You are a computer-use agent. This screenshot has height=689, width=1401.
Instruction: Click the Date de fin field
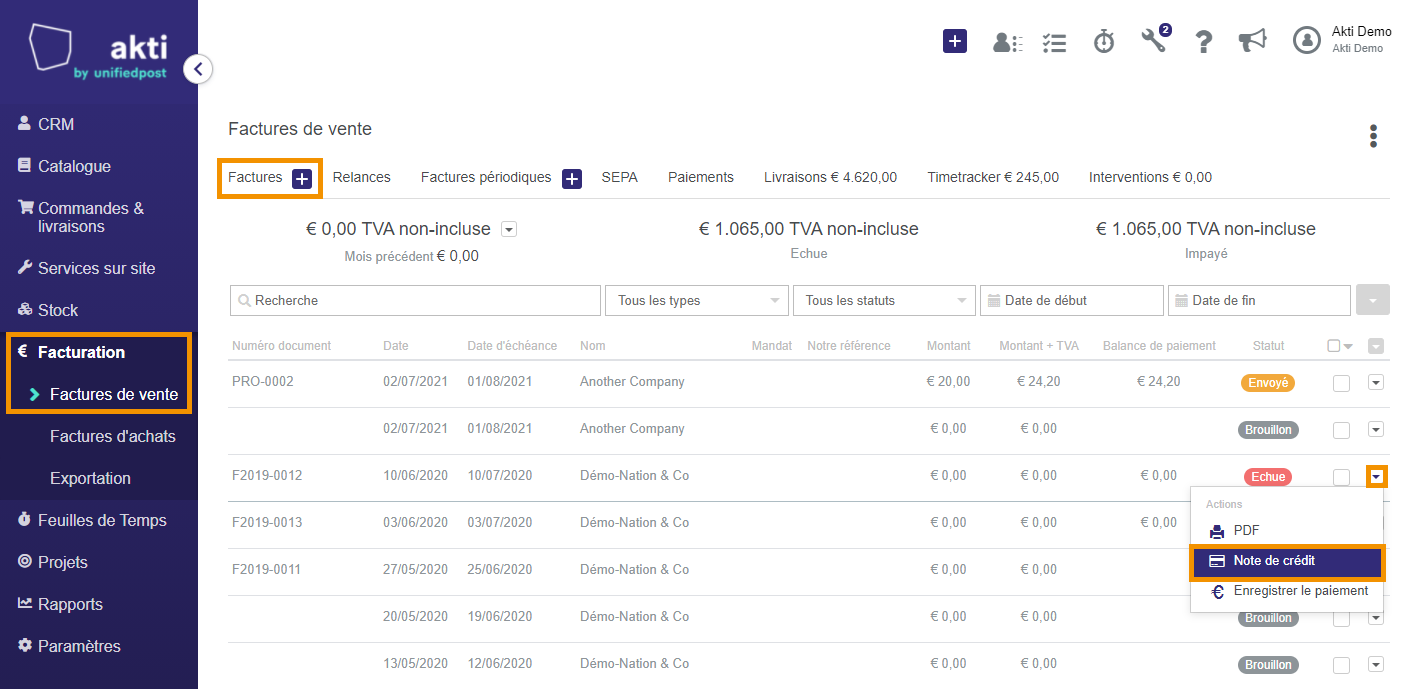[x=1259, y=300]
